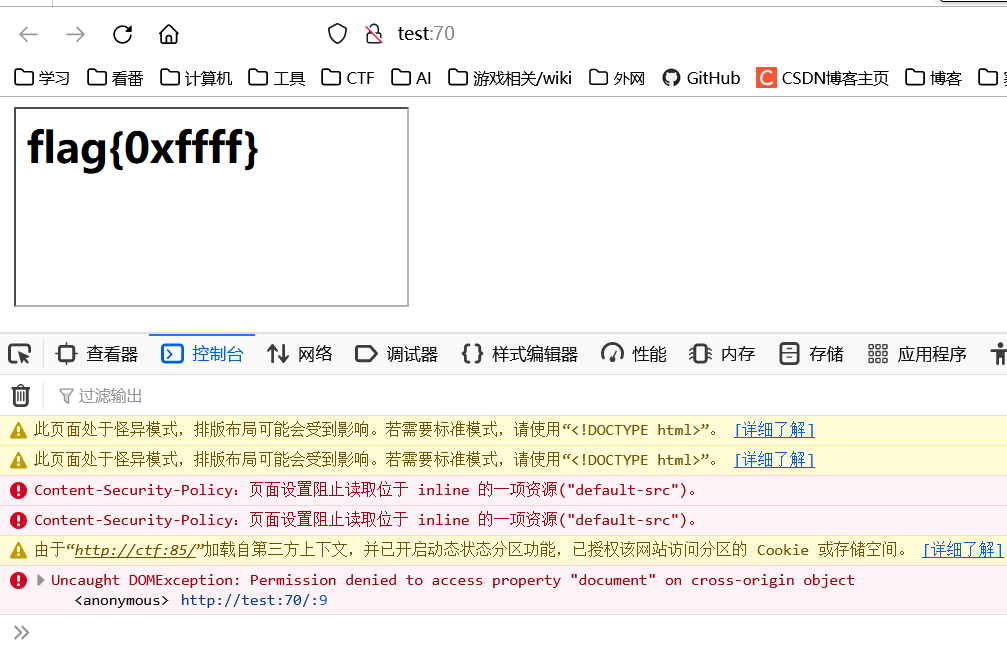Go forward to the next page
Viewport: 1007px width, 656px height.
point(76,34)
